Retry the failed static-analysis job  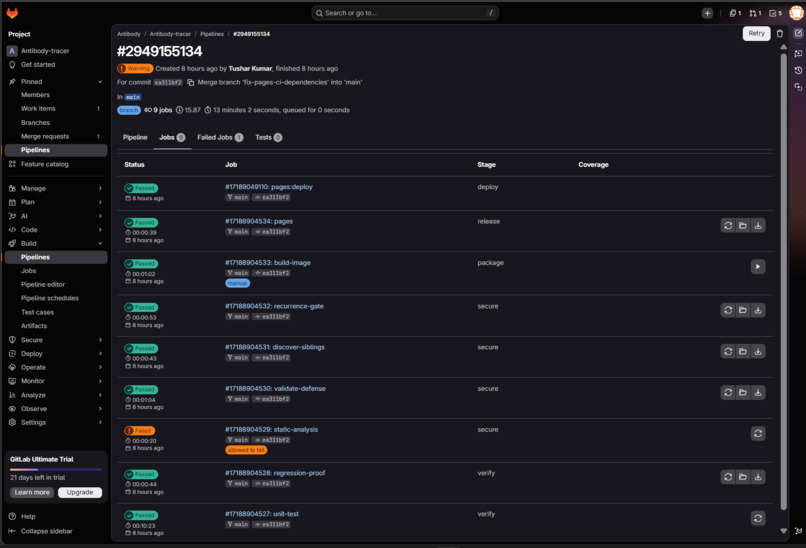click(758, 433)
